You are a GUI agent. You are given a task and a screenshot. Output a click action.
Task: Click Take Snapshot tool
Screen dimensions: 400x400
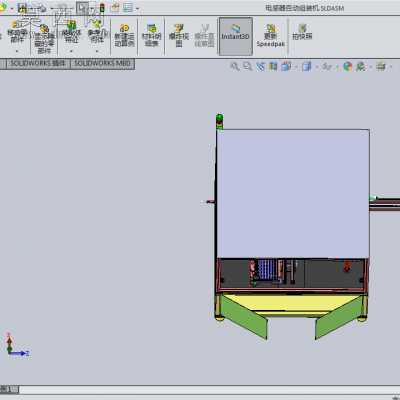pos(302,32)
